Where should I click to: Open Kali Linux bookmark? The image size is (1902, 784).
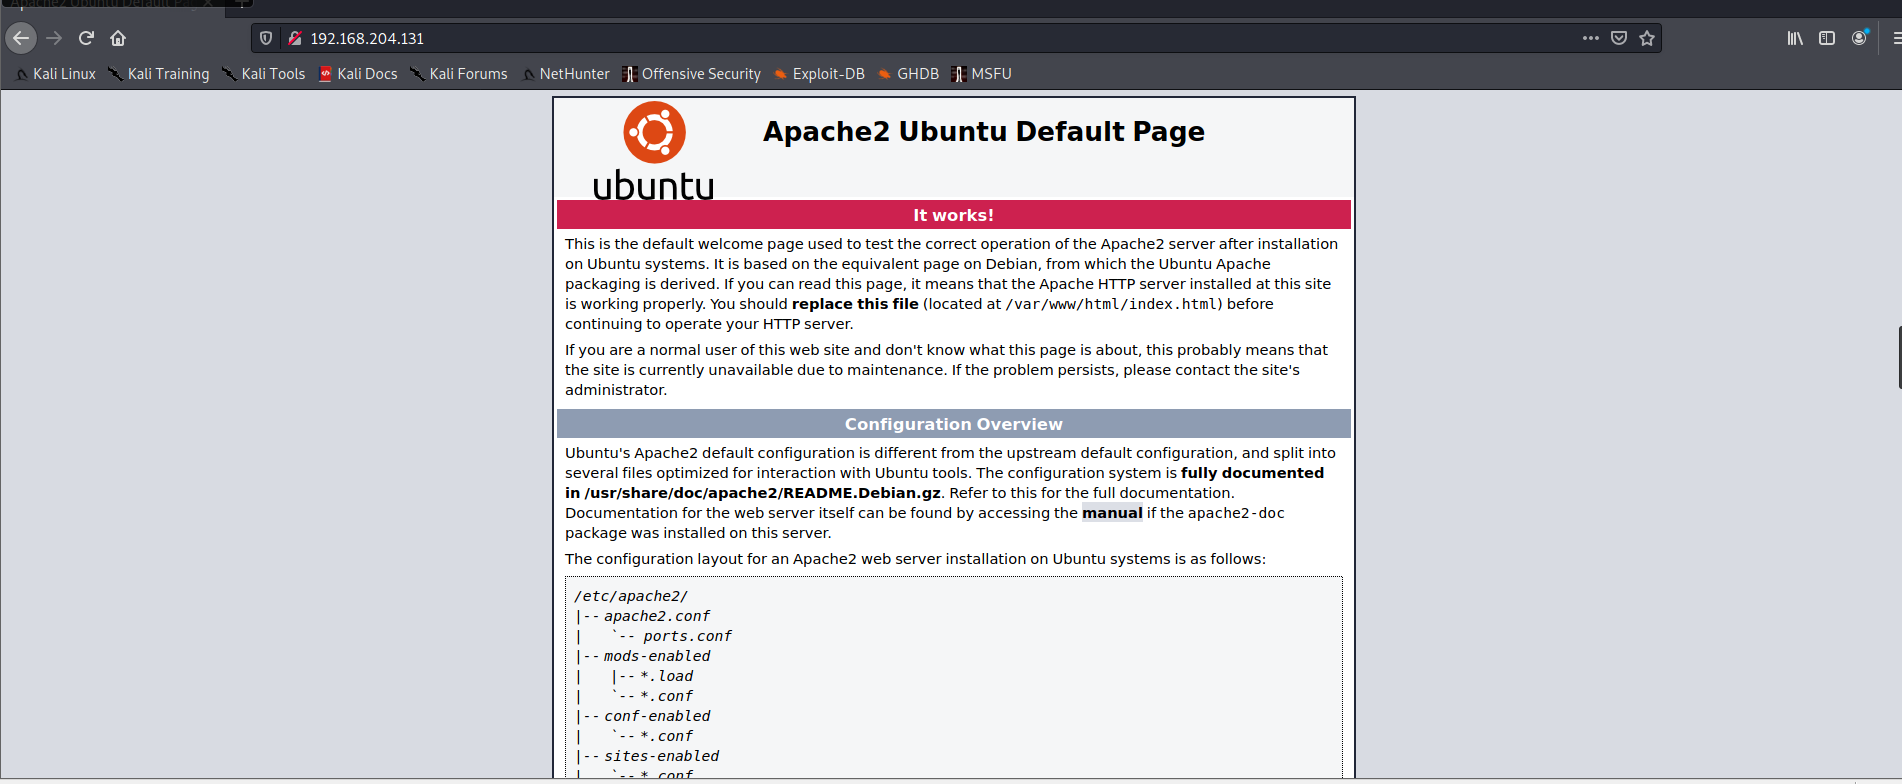click(56, 74)
